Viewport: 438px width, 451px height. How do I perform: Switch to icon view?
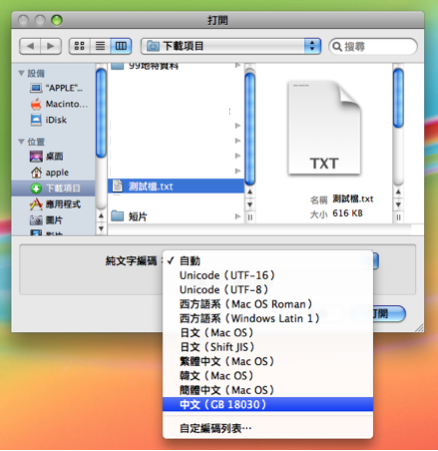[79, 46]
